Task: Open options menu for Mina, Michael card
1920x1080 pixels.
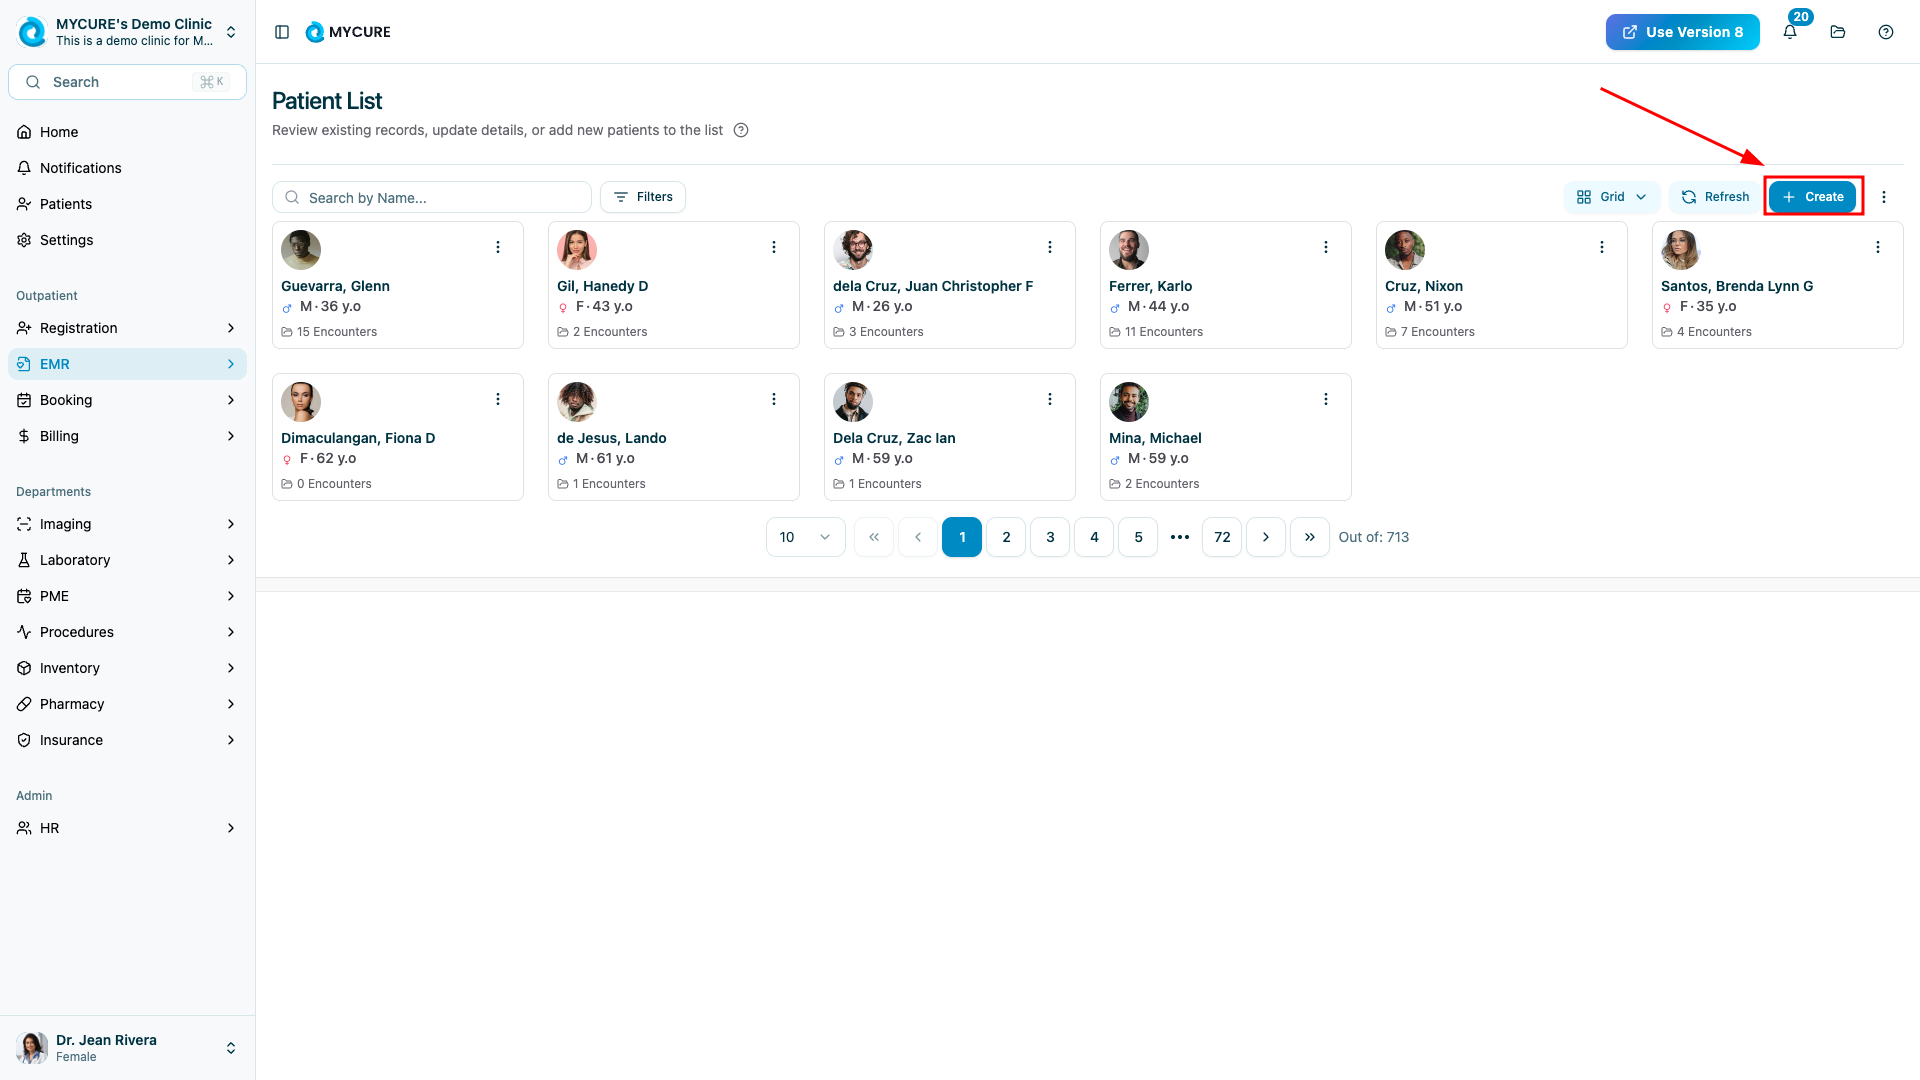Action: point(1326,399)
